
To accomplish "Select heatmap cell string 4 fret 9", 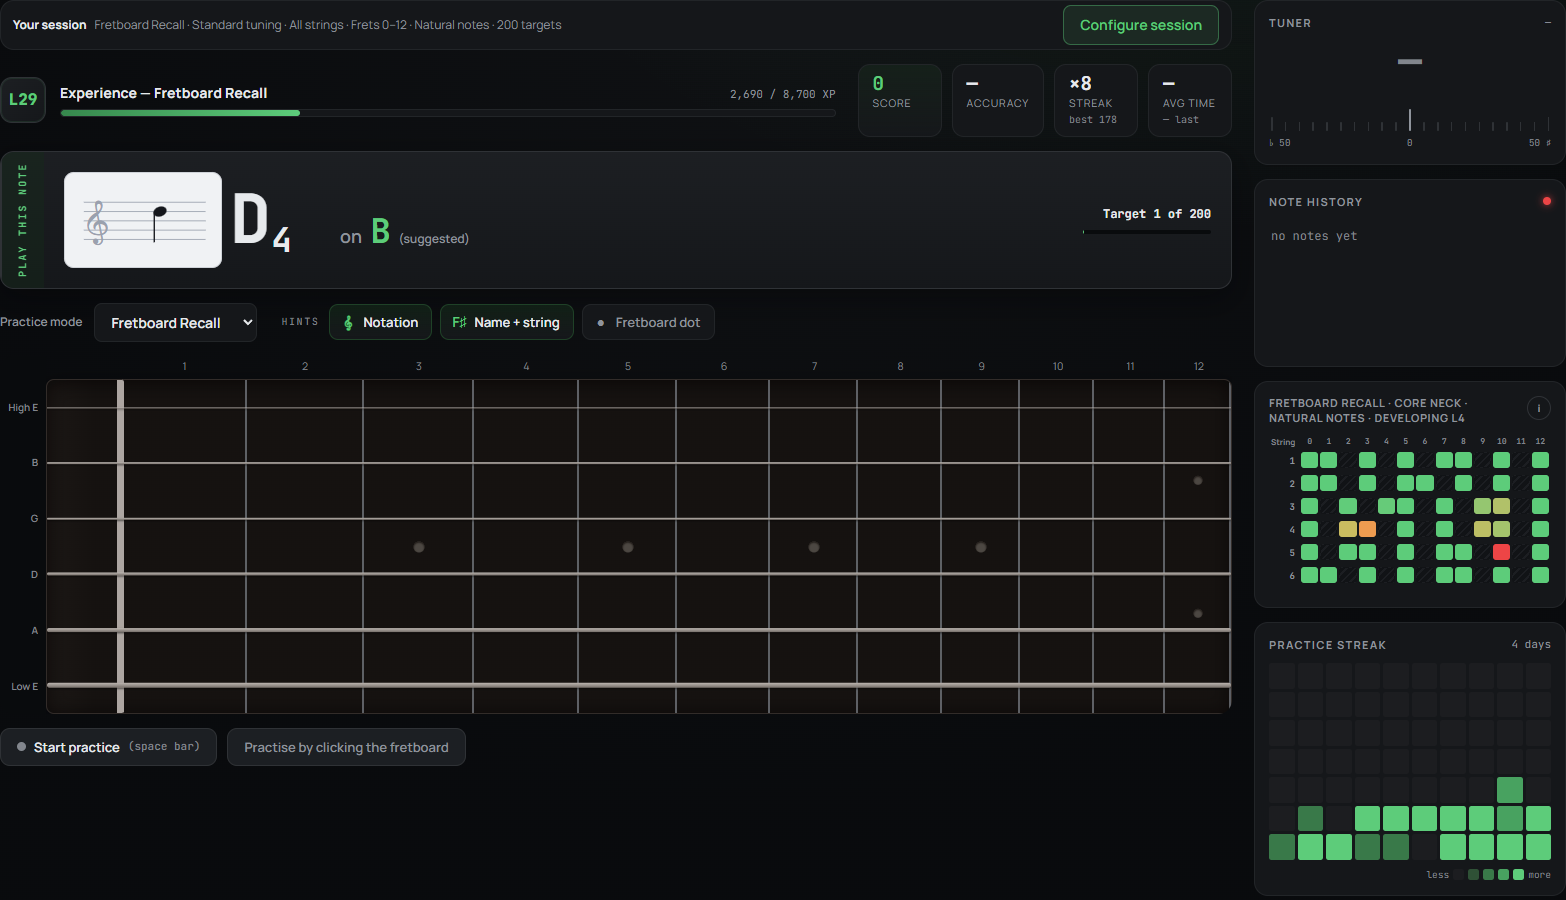I will coord(1482,529).
